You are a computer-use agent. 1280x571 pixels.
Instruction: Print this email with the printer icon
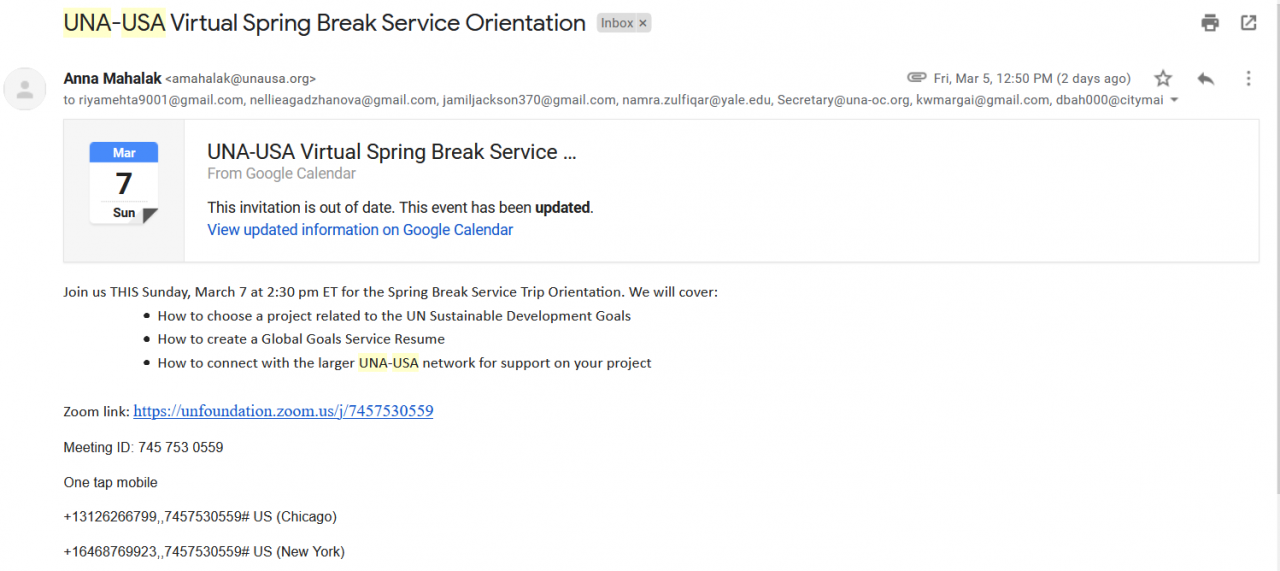click(x=1211, y=23)
